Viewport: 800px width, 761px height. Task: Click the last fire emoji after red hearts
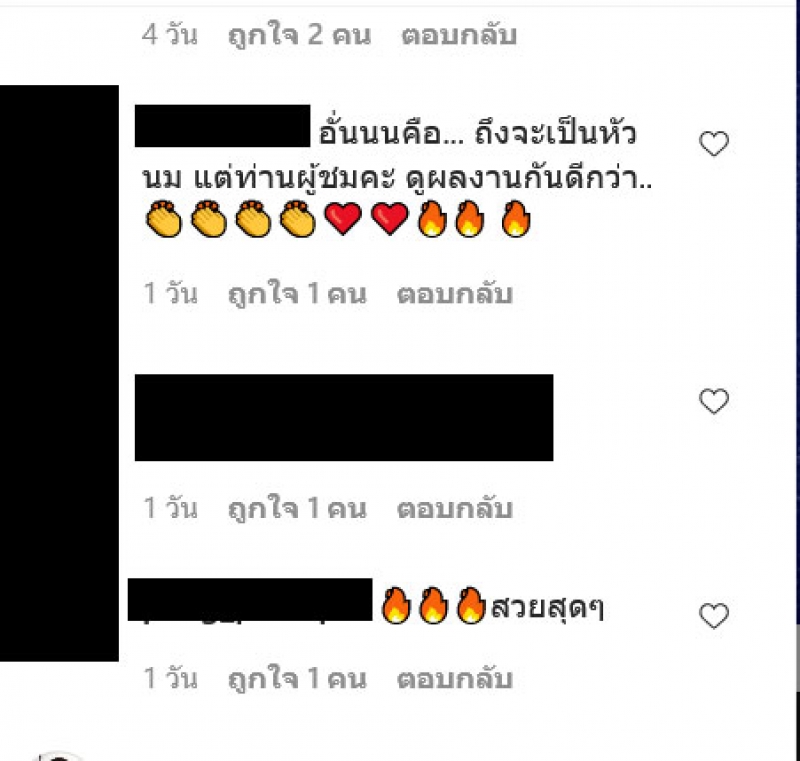point(516,219)
